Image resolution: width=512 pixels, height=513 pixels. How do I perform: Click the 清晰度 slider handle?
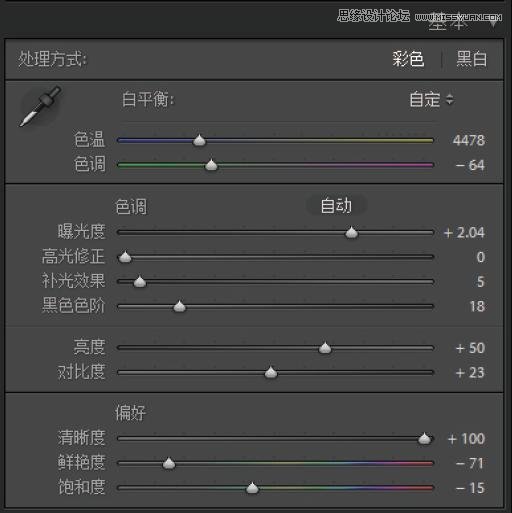coord(424,439)
